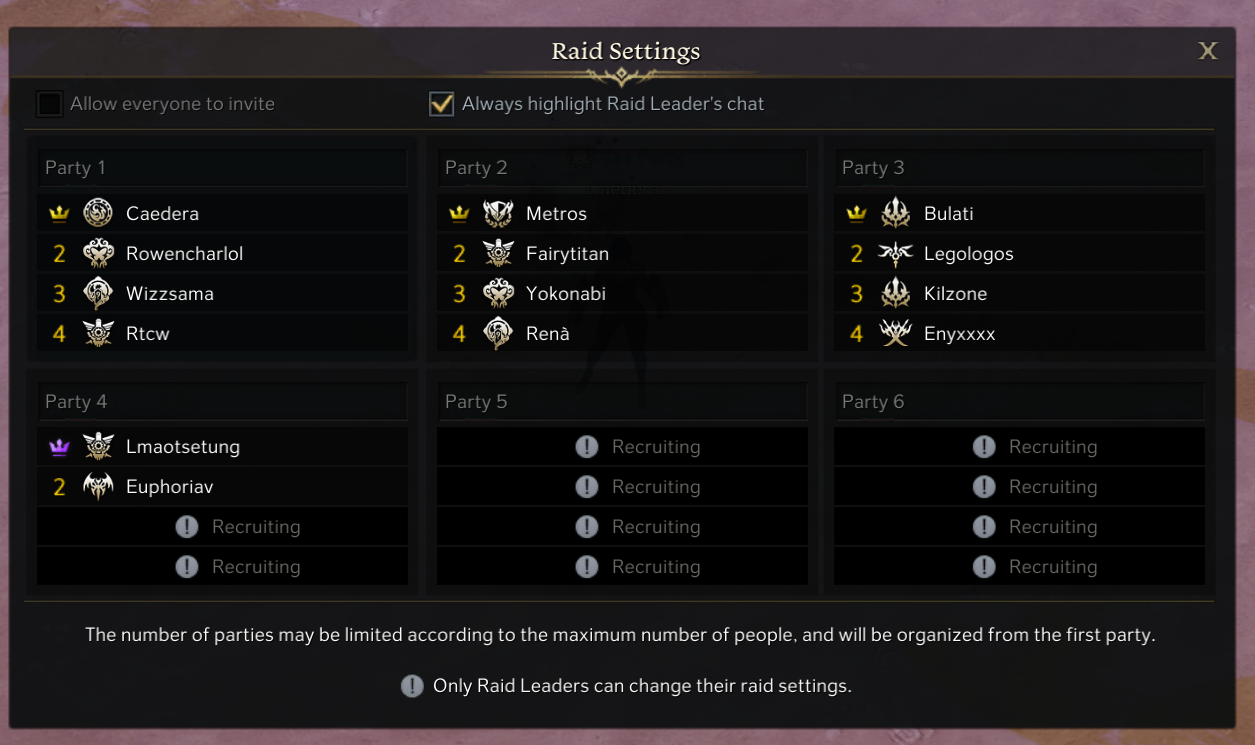Close the Raid Settings window
1255x745 pixels.
coord(1208,51)
